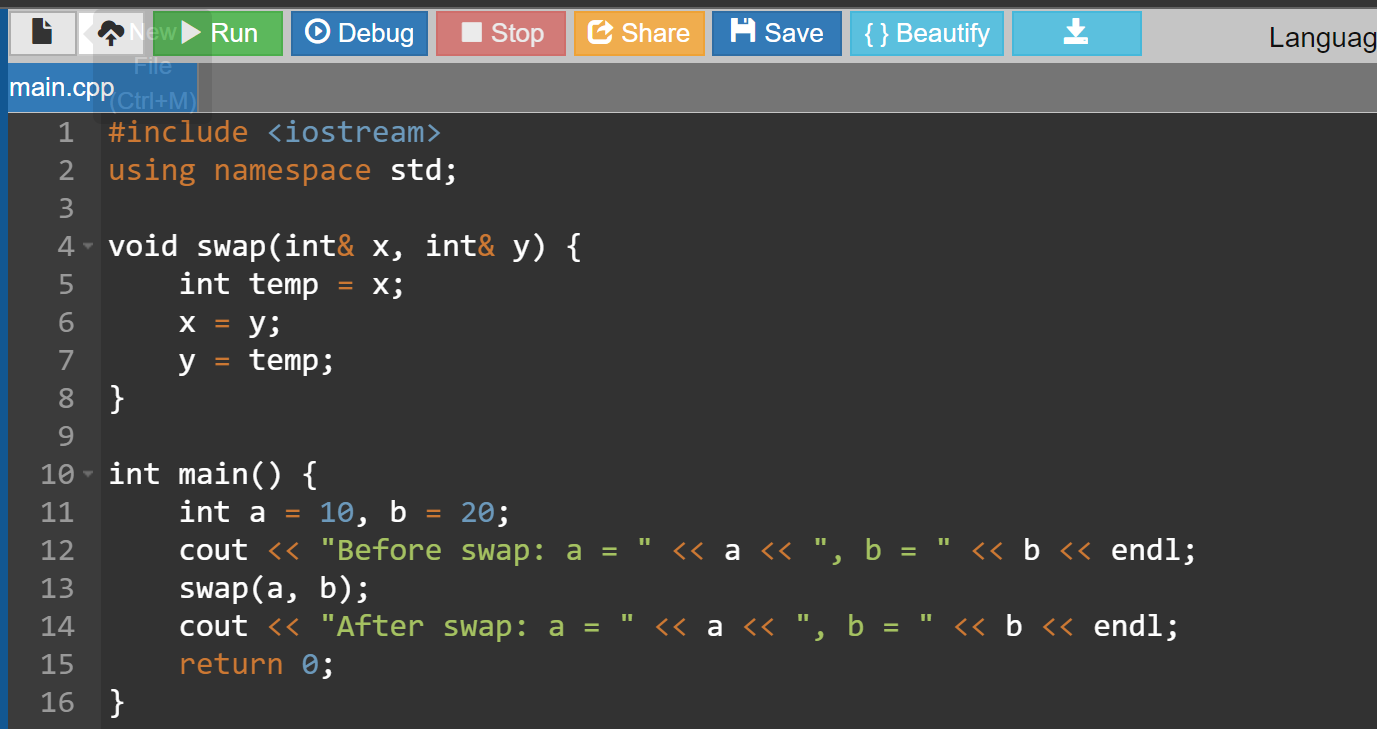Click line number 1 in gutter
1377x729 pixels.
coord(66,132)
